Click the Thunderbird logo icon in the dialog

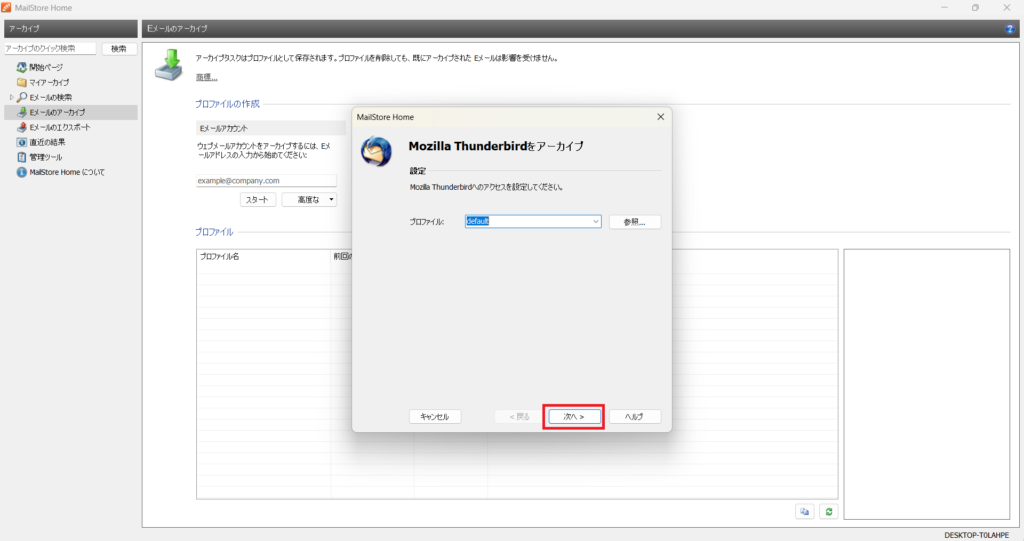[377, 152]
